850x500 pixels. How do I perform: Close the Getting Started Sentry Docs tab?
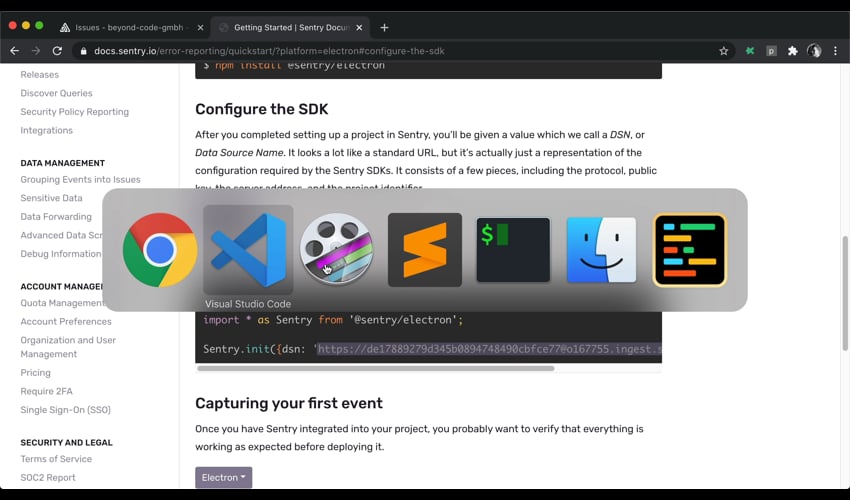tap(359, 28)
